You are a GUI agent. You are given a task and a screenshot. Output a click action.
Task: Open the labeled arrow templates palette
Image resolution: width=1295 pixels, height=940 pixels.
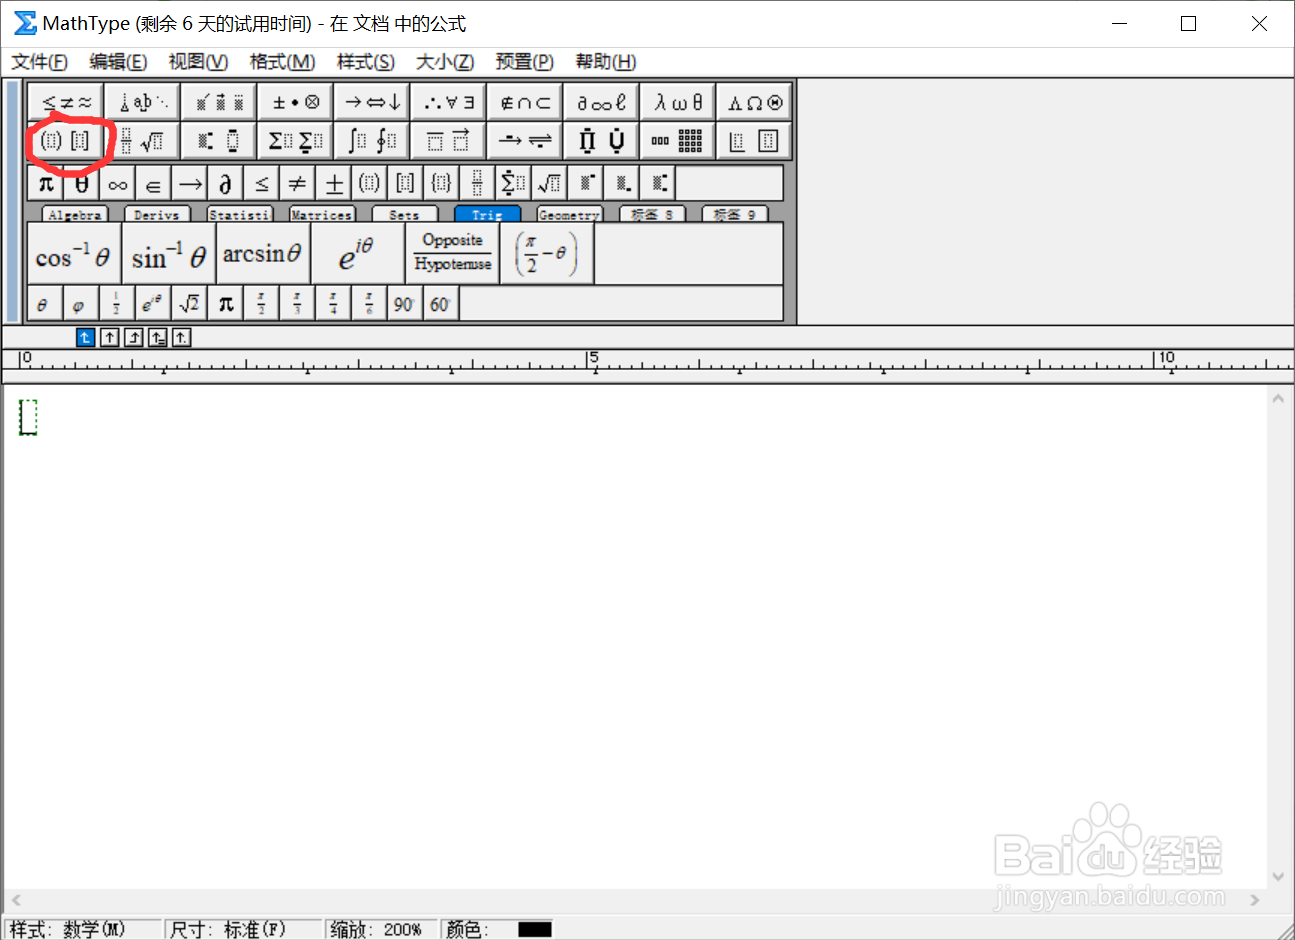(x=525, y=141)
